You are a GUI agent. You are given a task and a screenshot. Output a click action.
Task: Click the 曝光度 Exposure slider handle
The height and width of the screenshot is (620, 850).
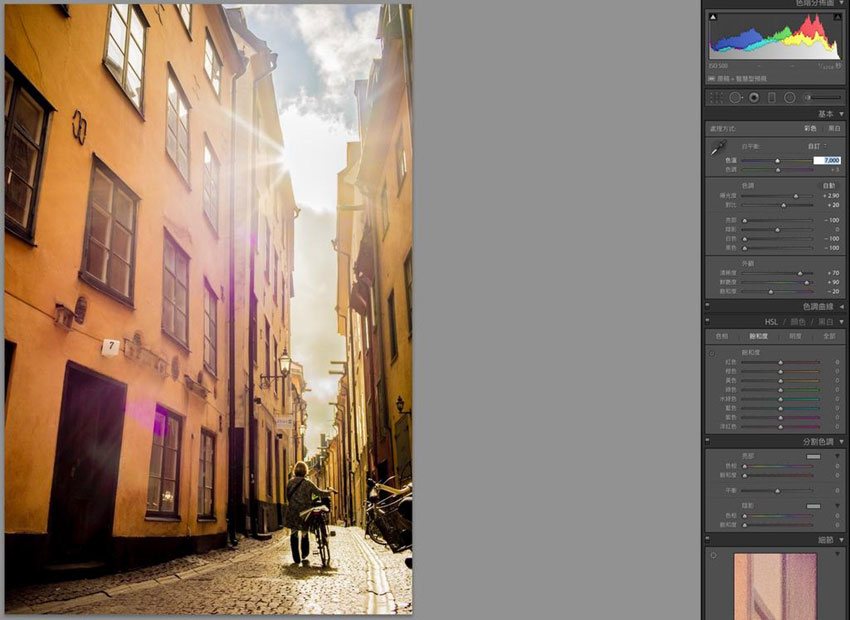pyautogui.click(x=795, y=194)
